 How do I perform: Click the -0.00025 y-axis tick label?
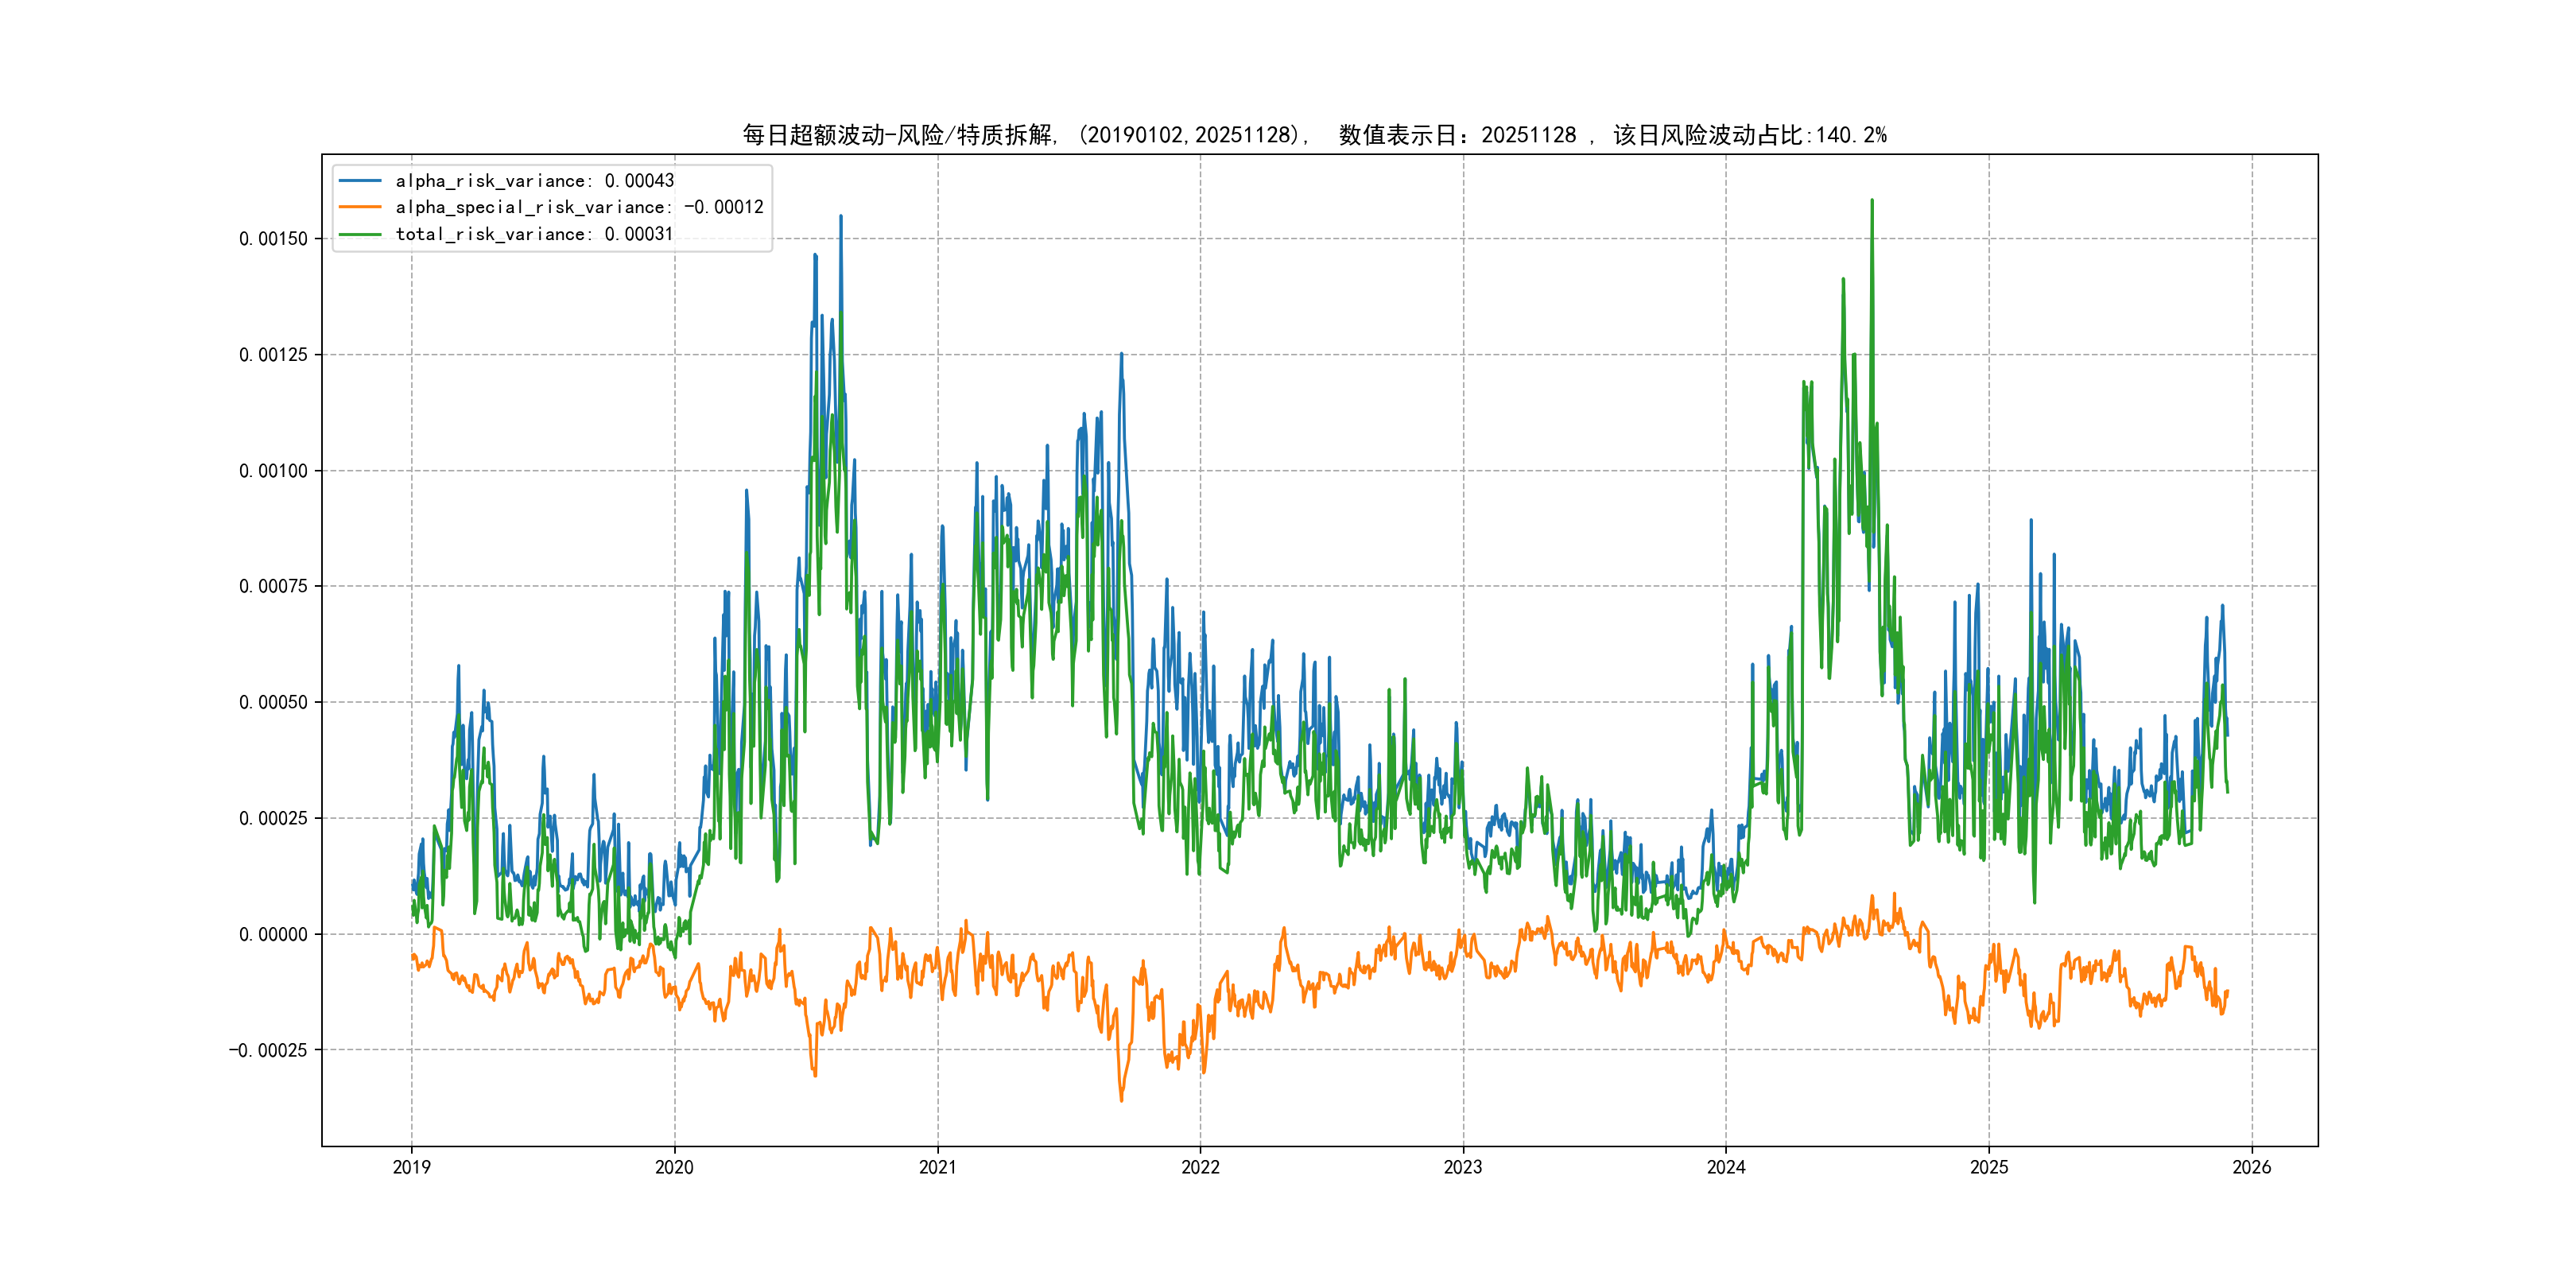[x=268, y=1050]
